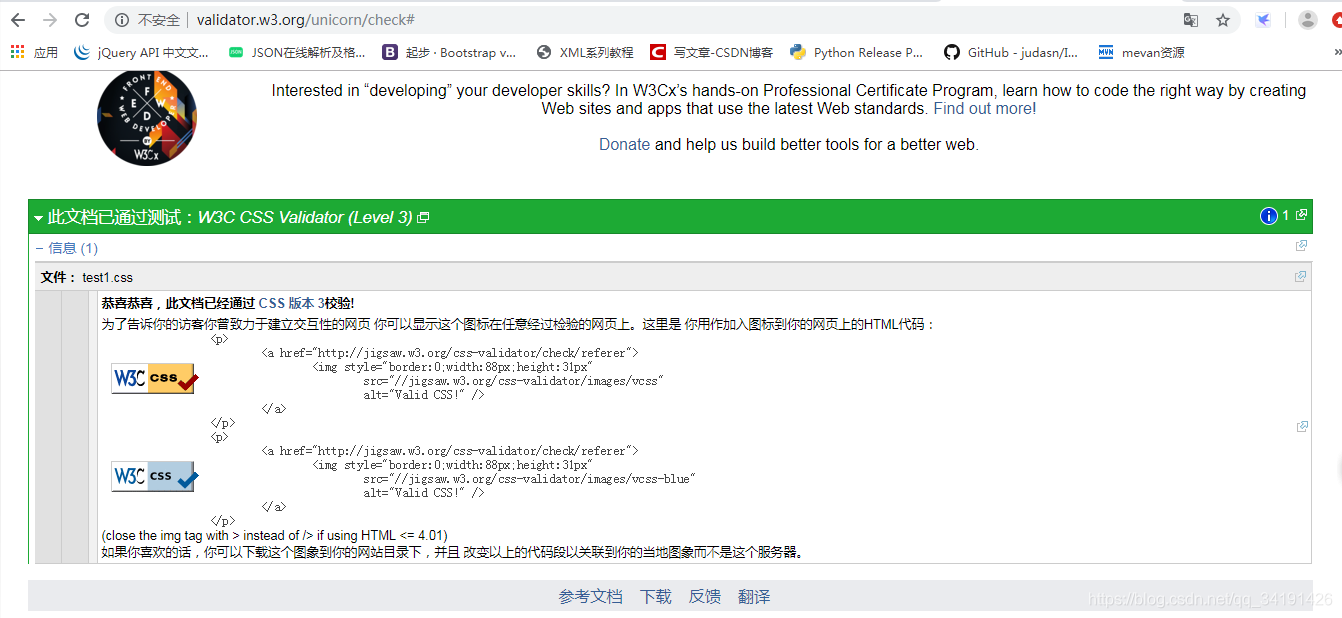
Task: Select the test1.css file row
Action: click(672, 277)
